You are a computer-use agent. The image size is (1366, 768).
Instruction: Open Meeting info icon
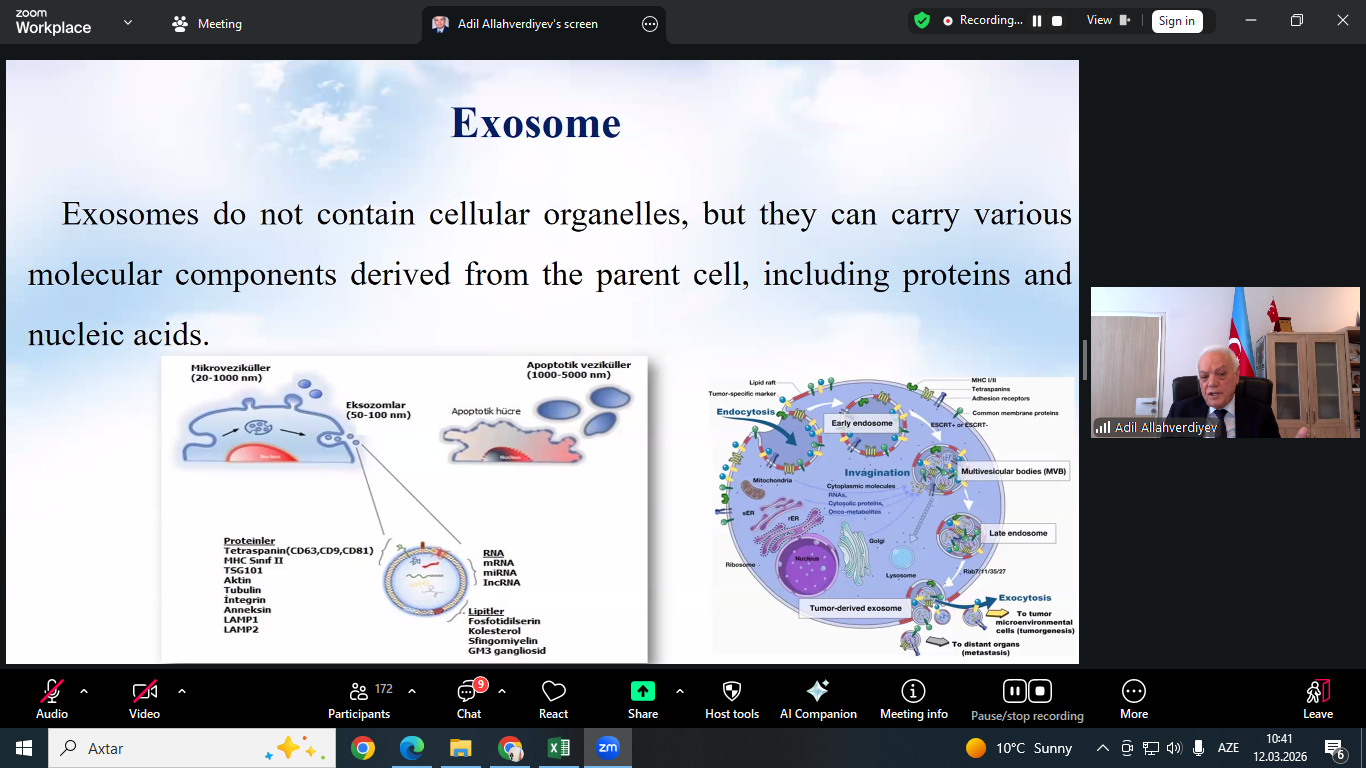913,691
